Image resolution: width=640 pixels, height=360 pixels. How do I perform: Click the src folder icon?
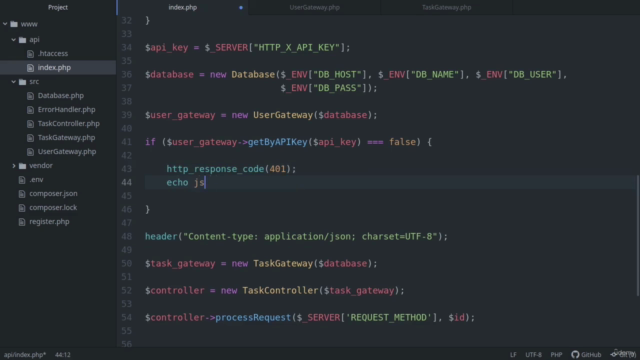(x=22, y=82)
